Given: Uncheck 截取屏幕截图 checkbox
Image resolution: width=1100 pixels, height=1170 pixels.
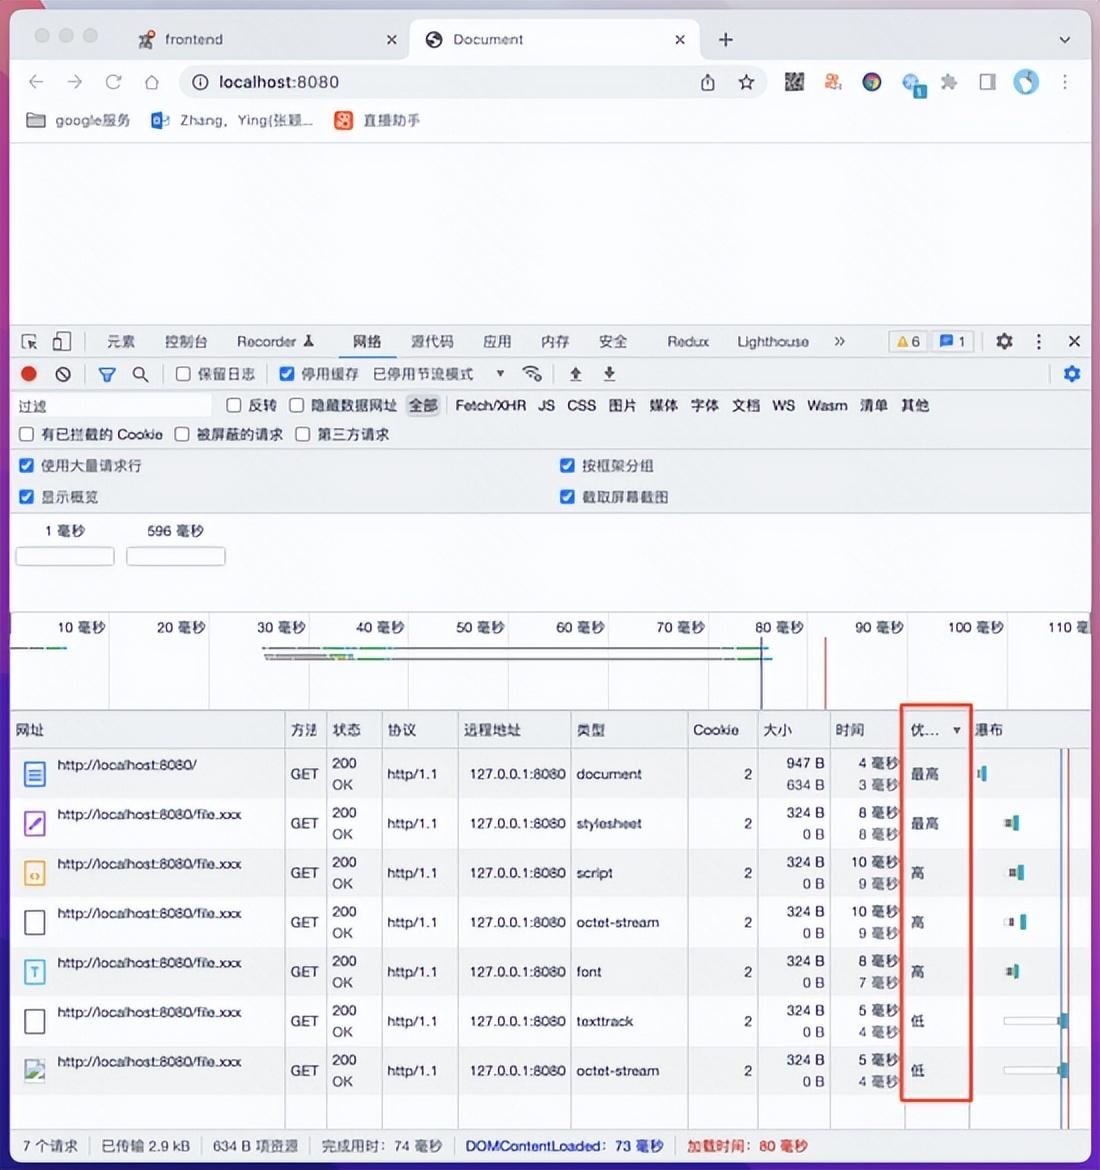Looking at the screenshot, I should pos(567,497).
